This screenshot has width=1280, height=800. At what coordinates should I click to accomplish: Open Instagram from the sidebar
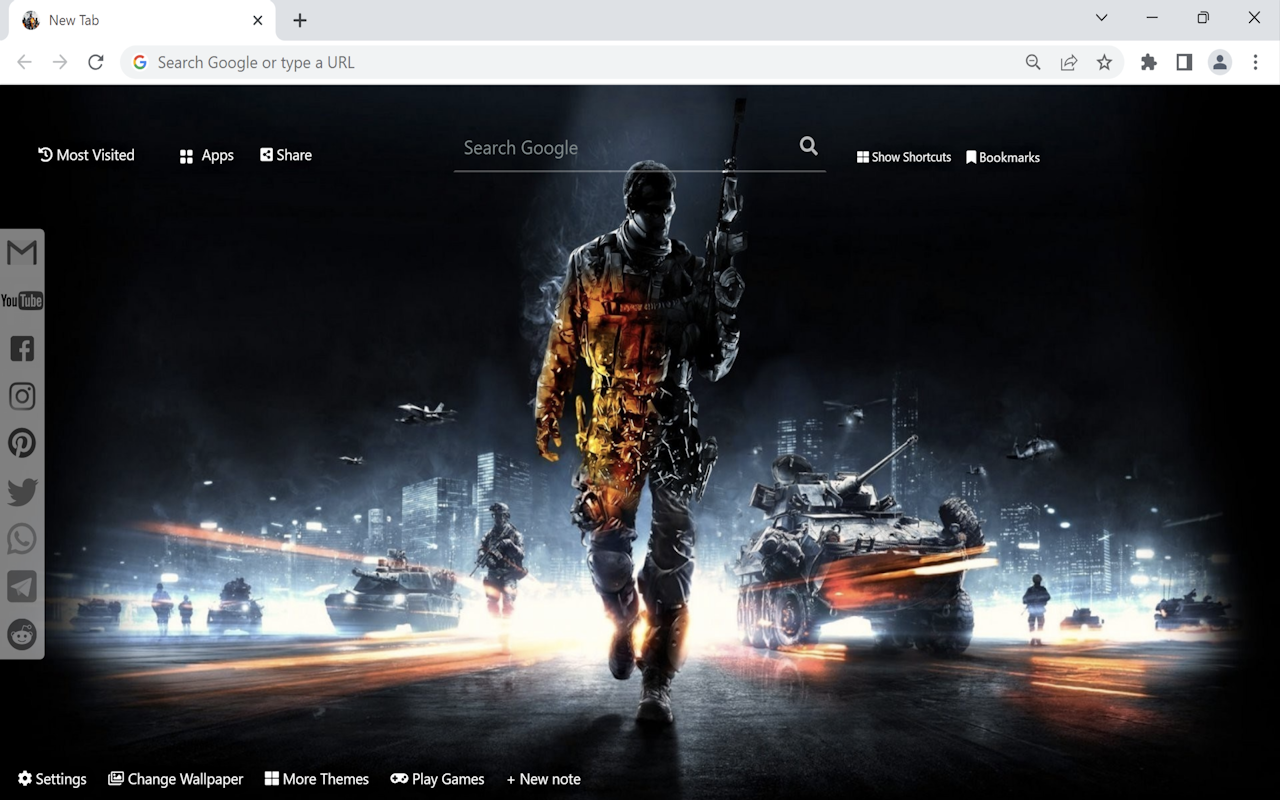pyautogui.click(x=22, y=396)
